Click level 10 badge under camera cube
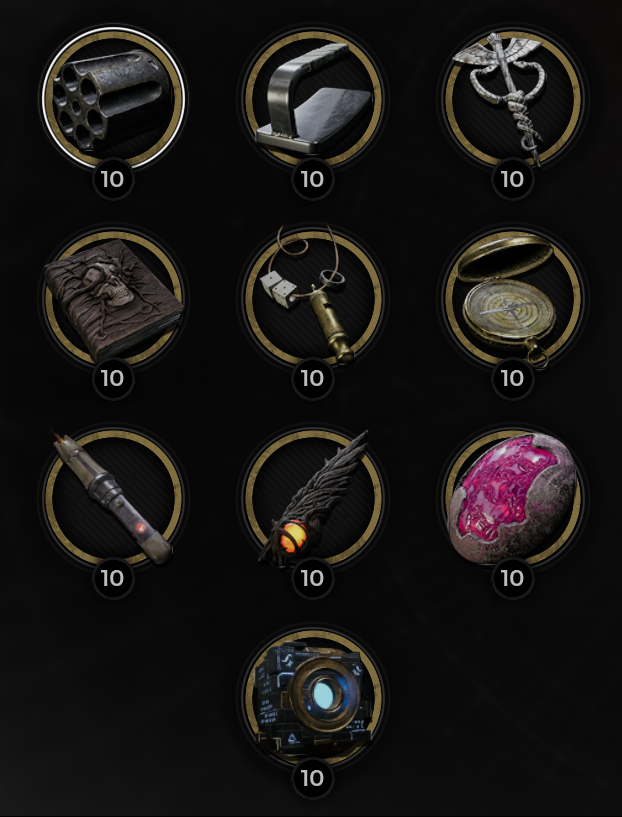The image size is (622, 817). (313, 778)
